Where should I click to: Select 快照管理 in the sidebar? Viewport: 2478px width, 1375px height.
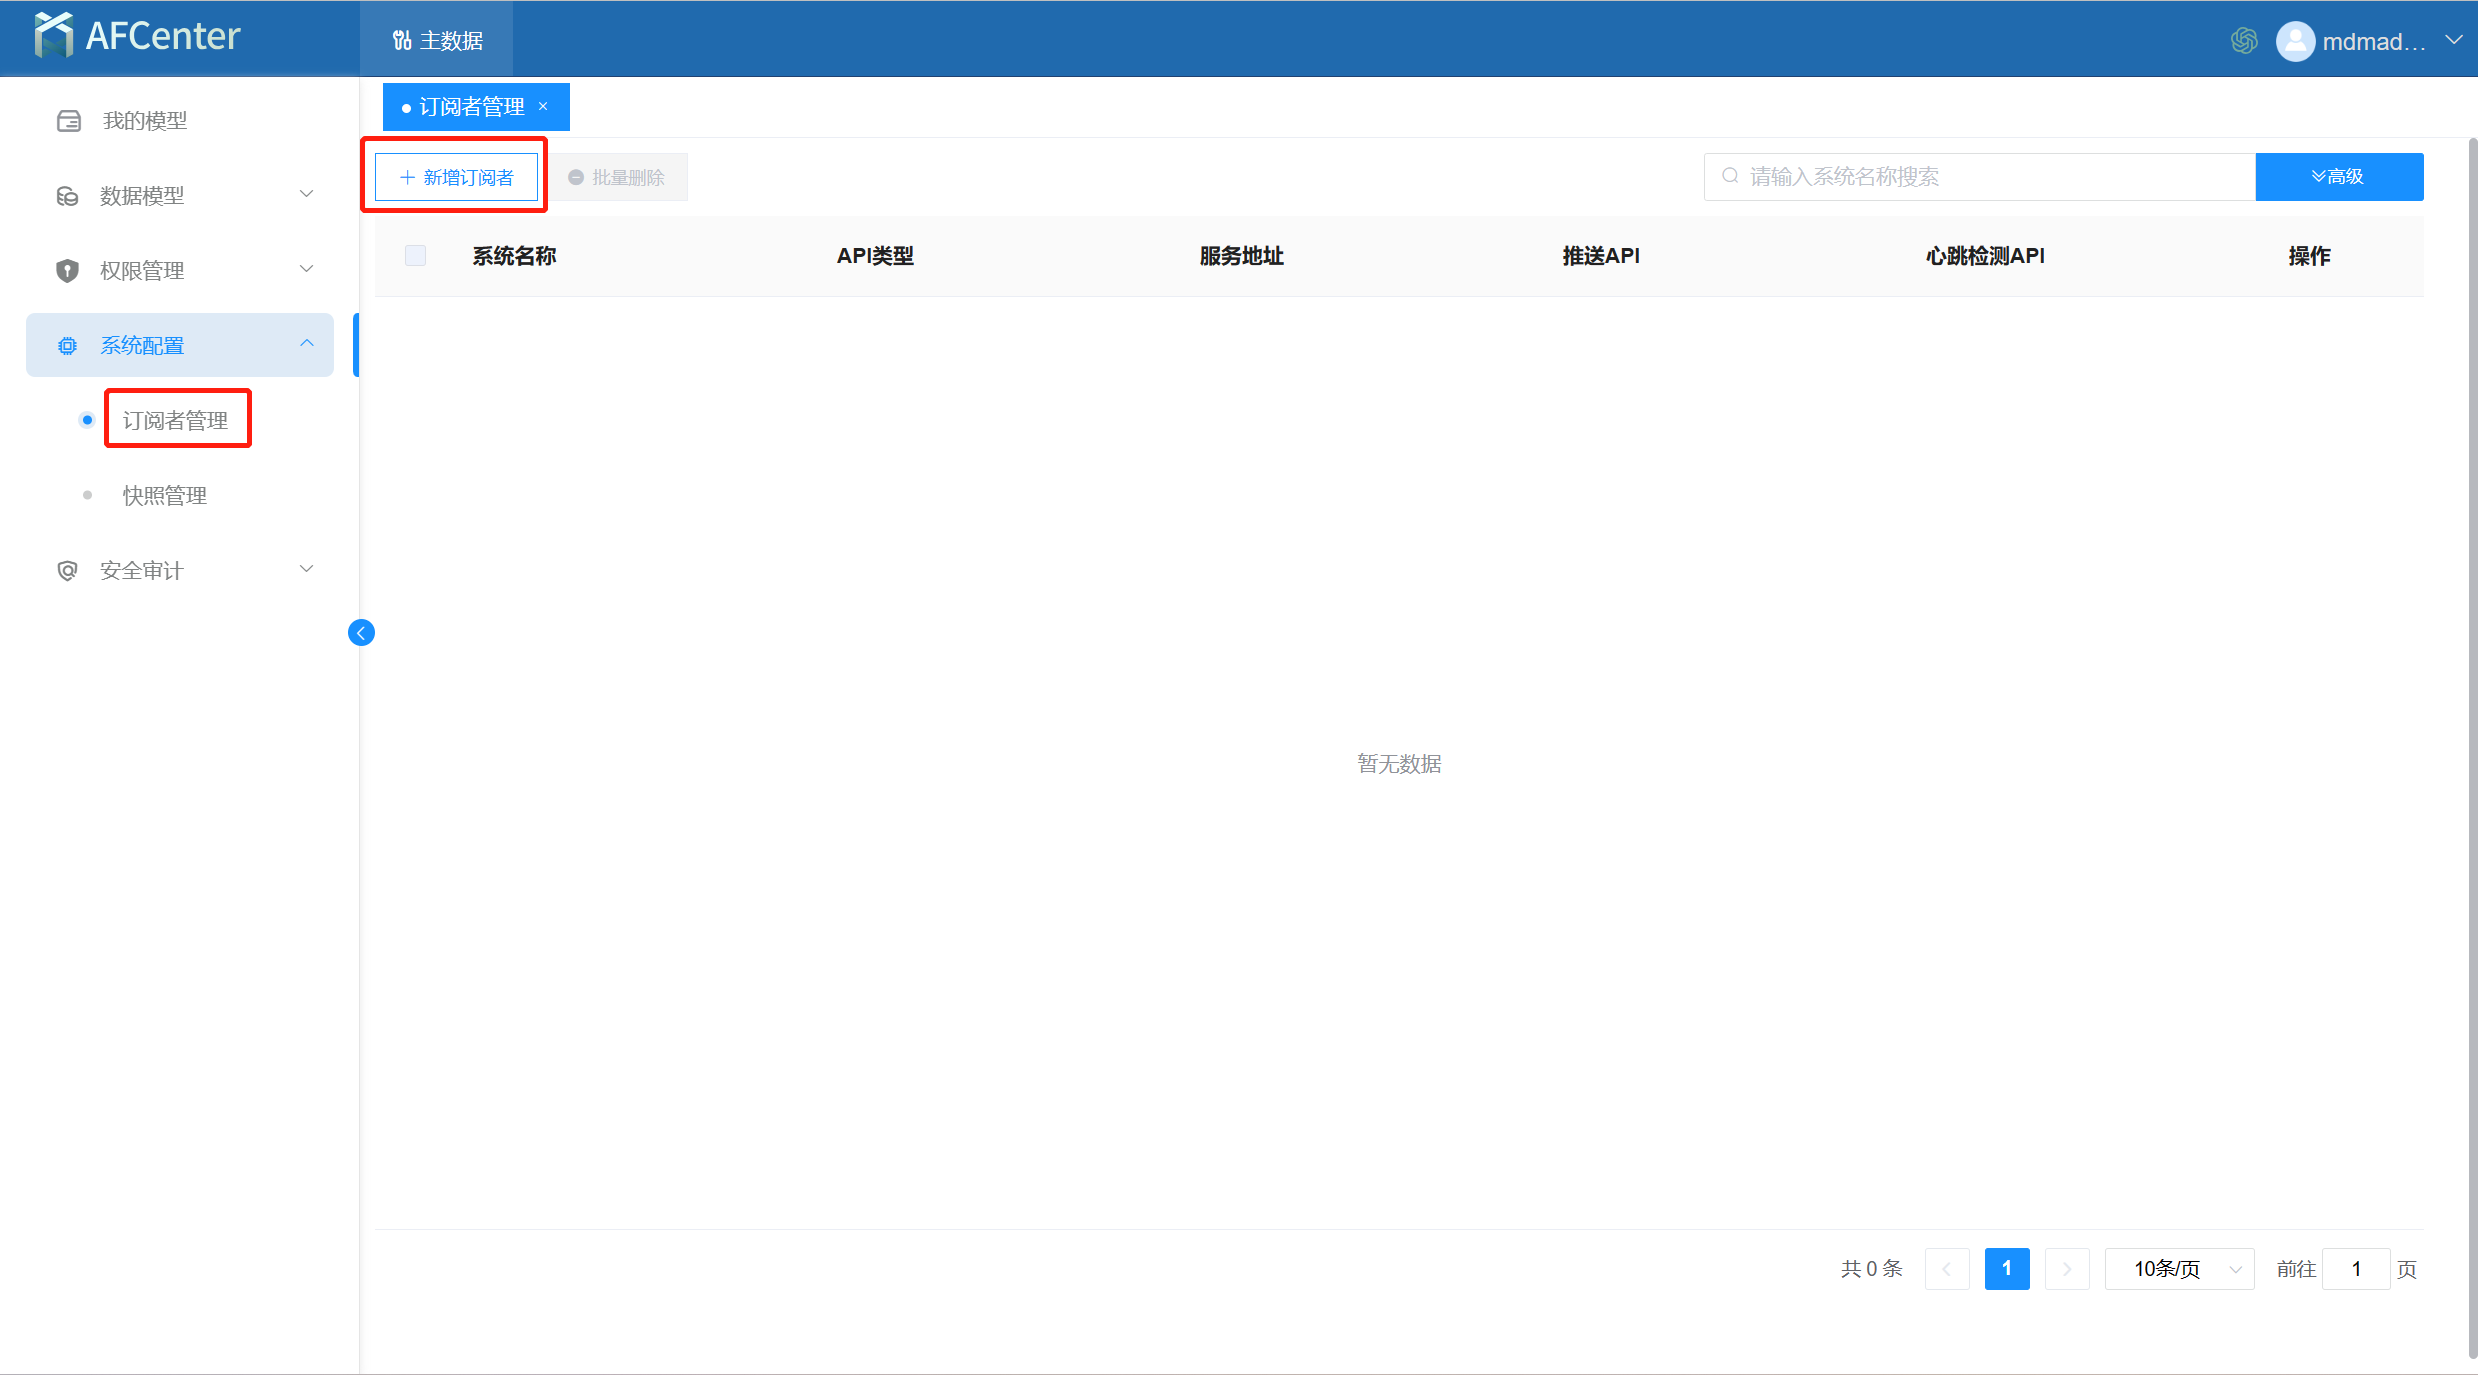pyautogui.click(x=164, y=495)
